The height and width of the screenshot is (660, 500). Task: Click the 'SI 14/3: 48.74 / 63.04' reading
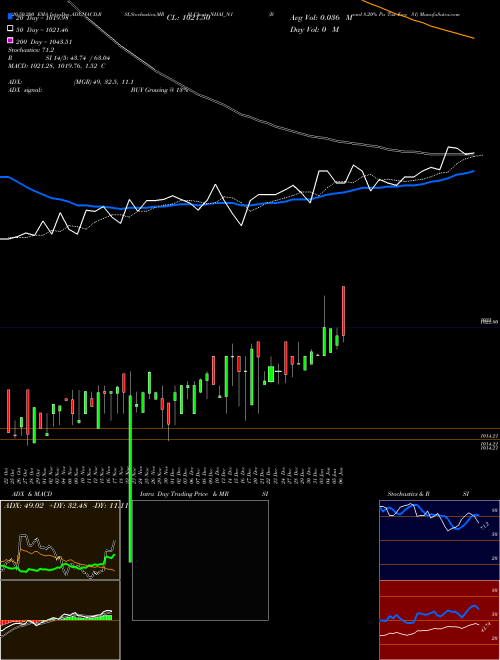click(x=78, y=58)
